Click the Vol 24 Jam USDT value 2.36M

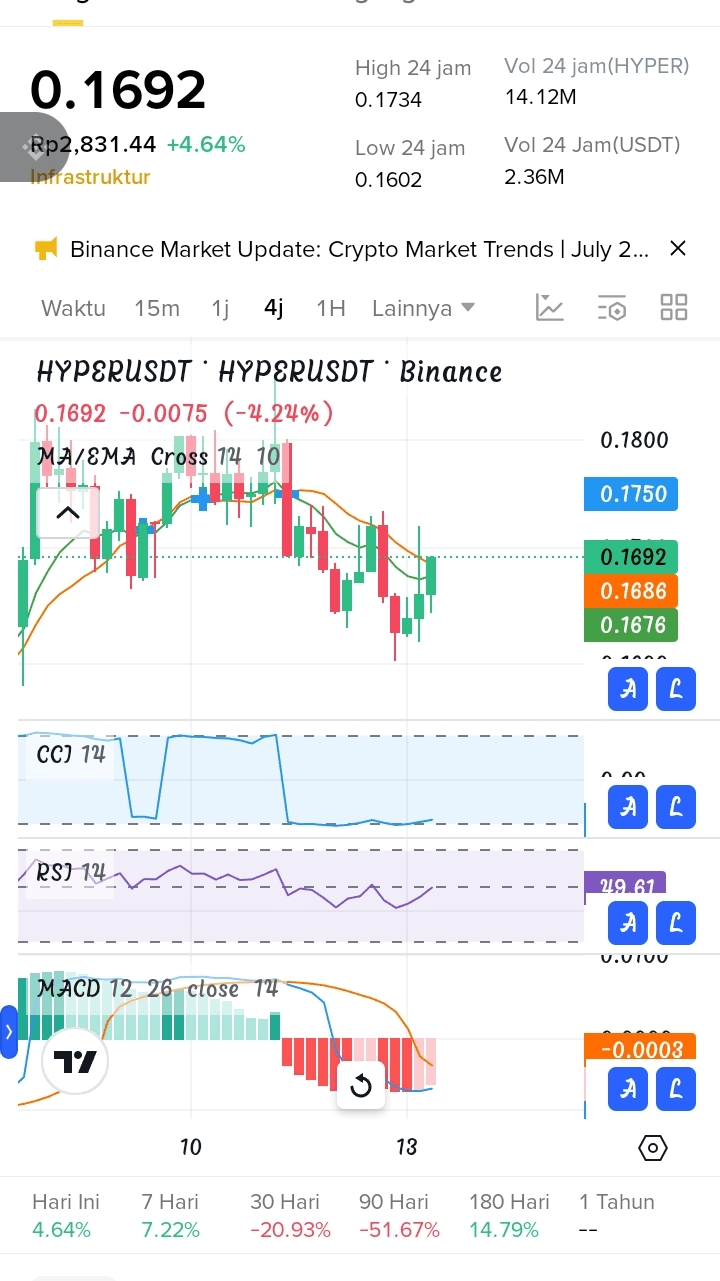[x=535, y=177]
